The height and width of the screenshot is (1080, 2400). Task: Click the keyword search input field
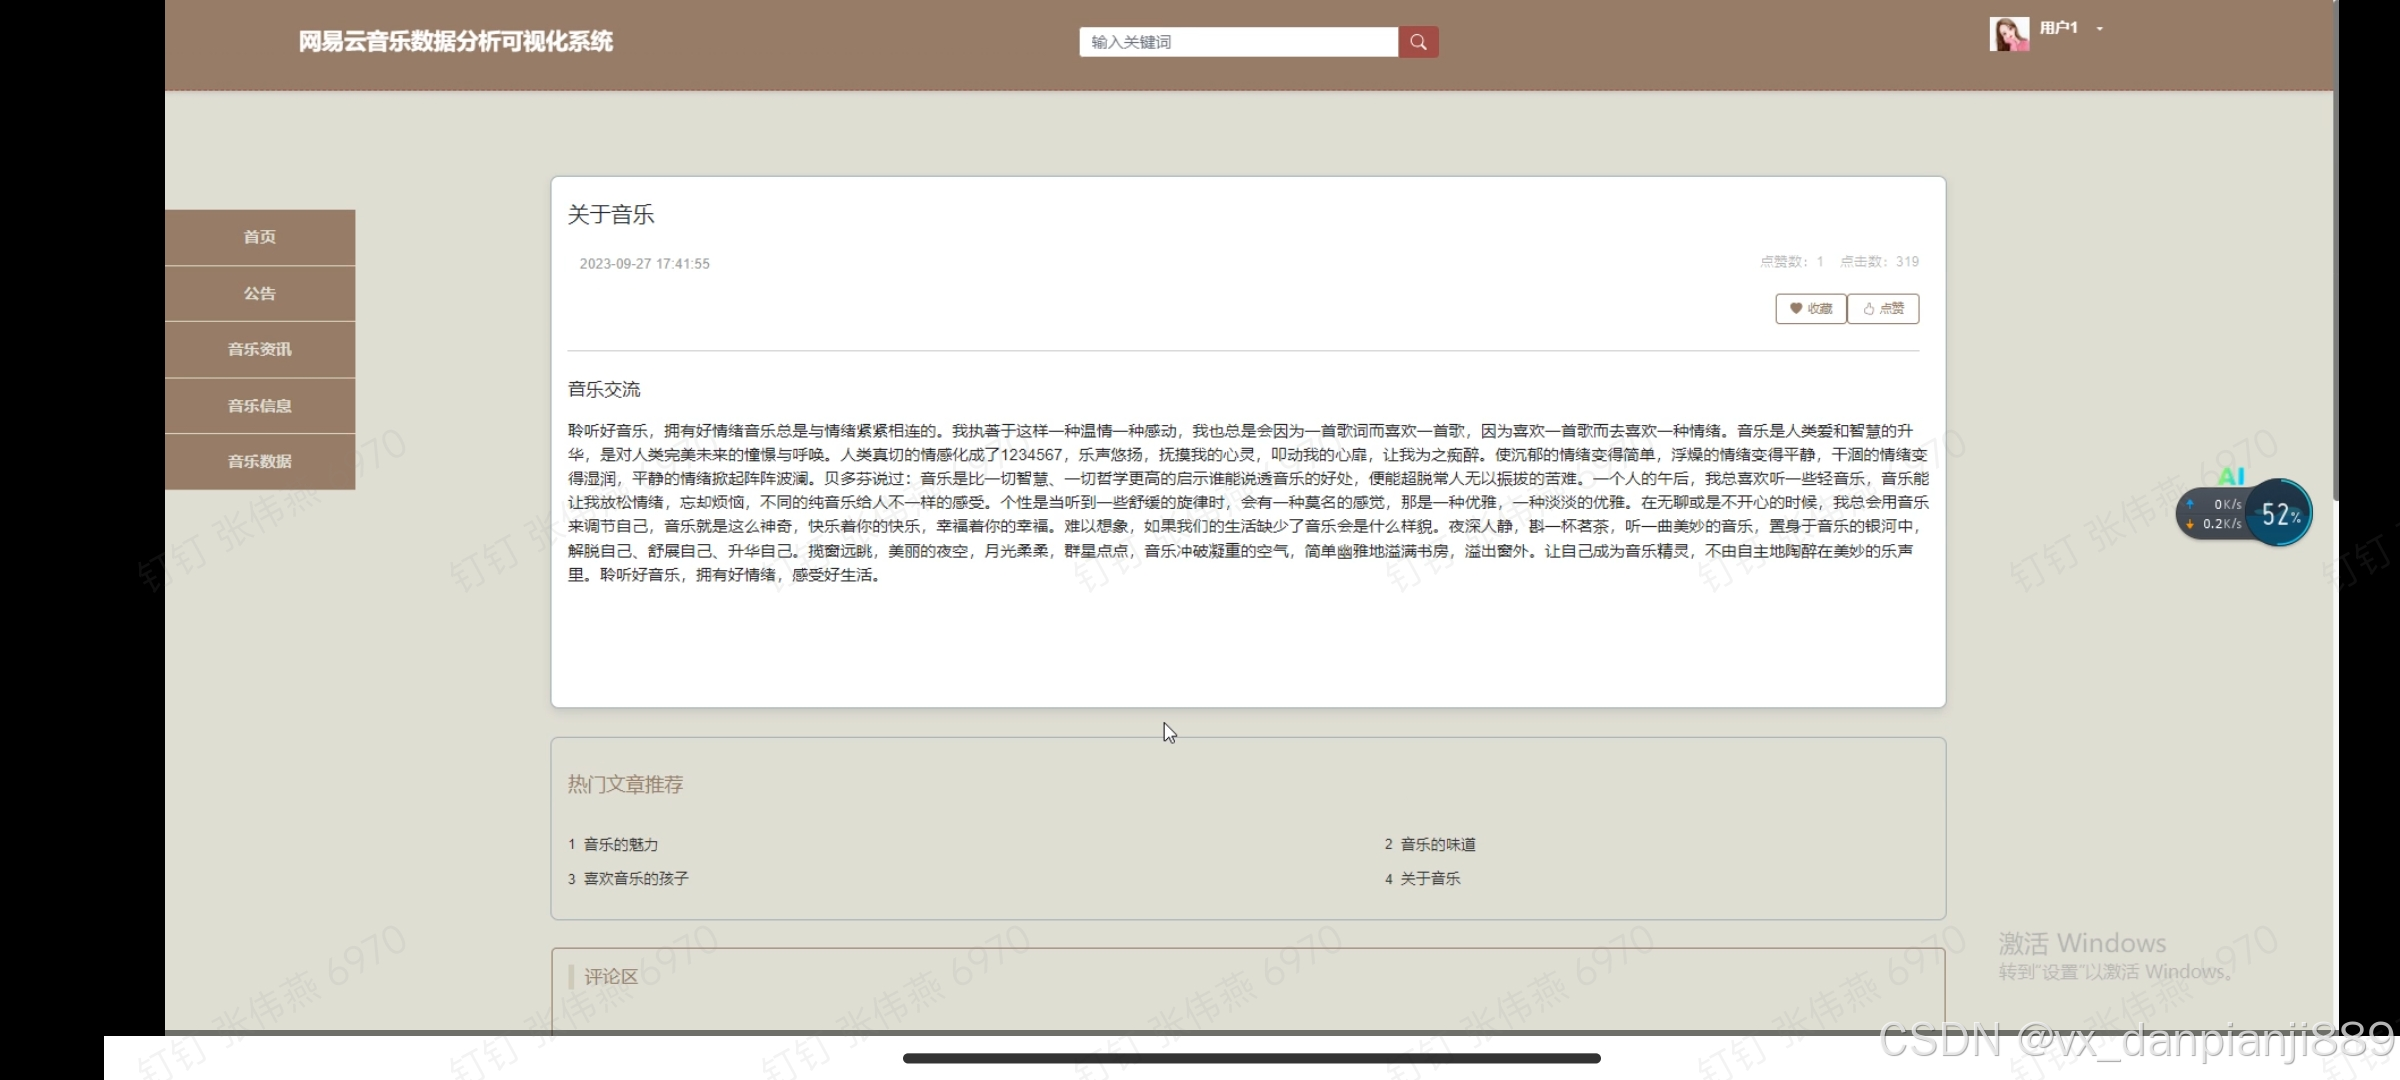(1238, 42)
